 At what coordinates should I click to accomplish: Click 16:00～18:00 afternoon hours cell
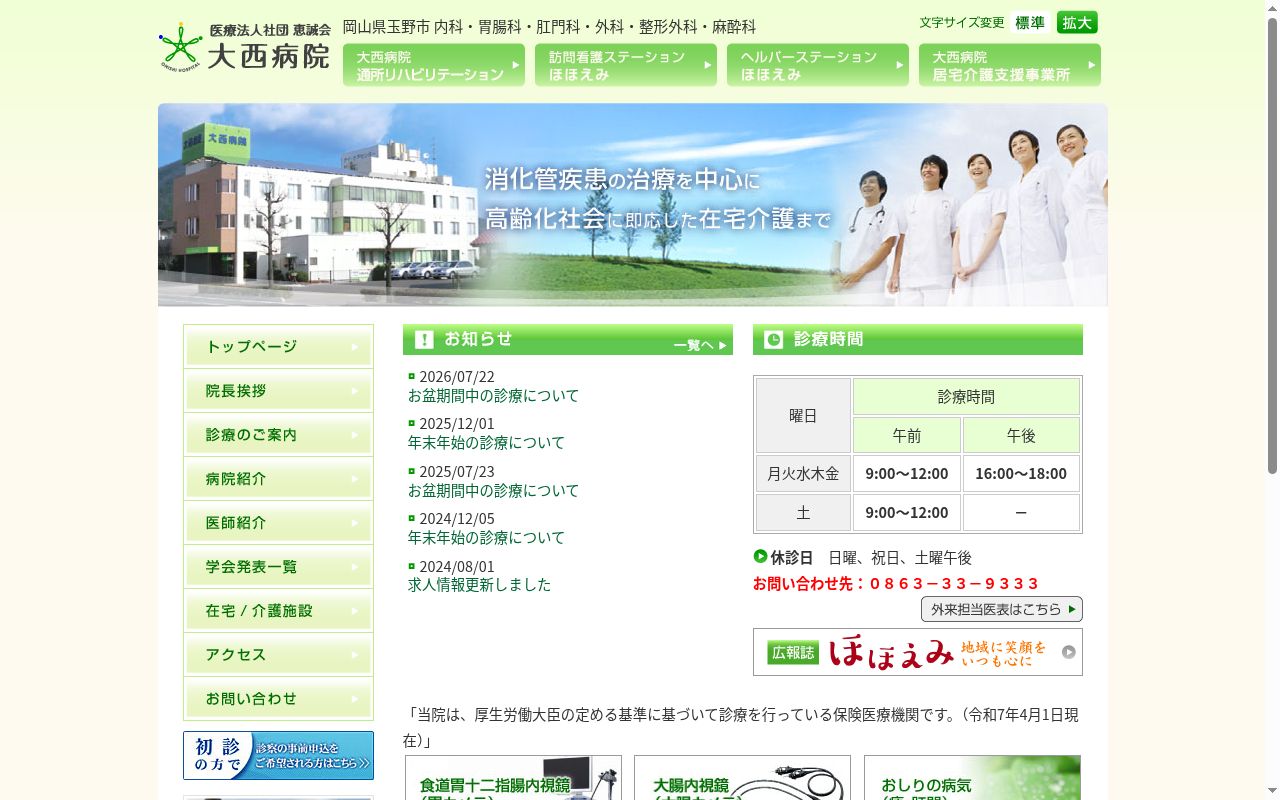1021,474
